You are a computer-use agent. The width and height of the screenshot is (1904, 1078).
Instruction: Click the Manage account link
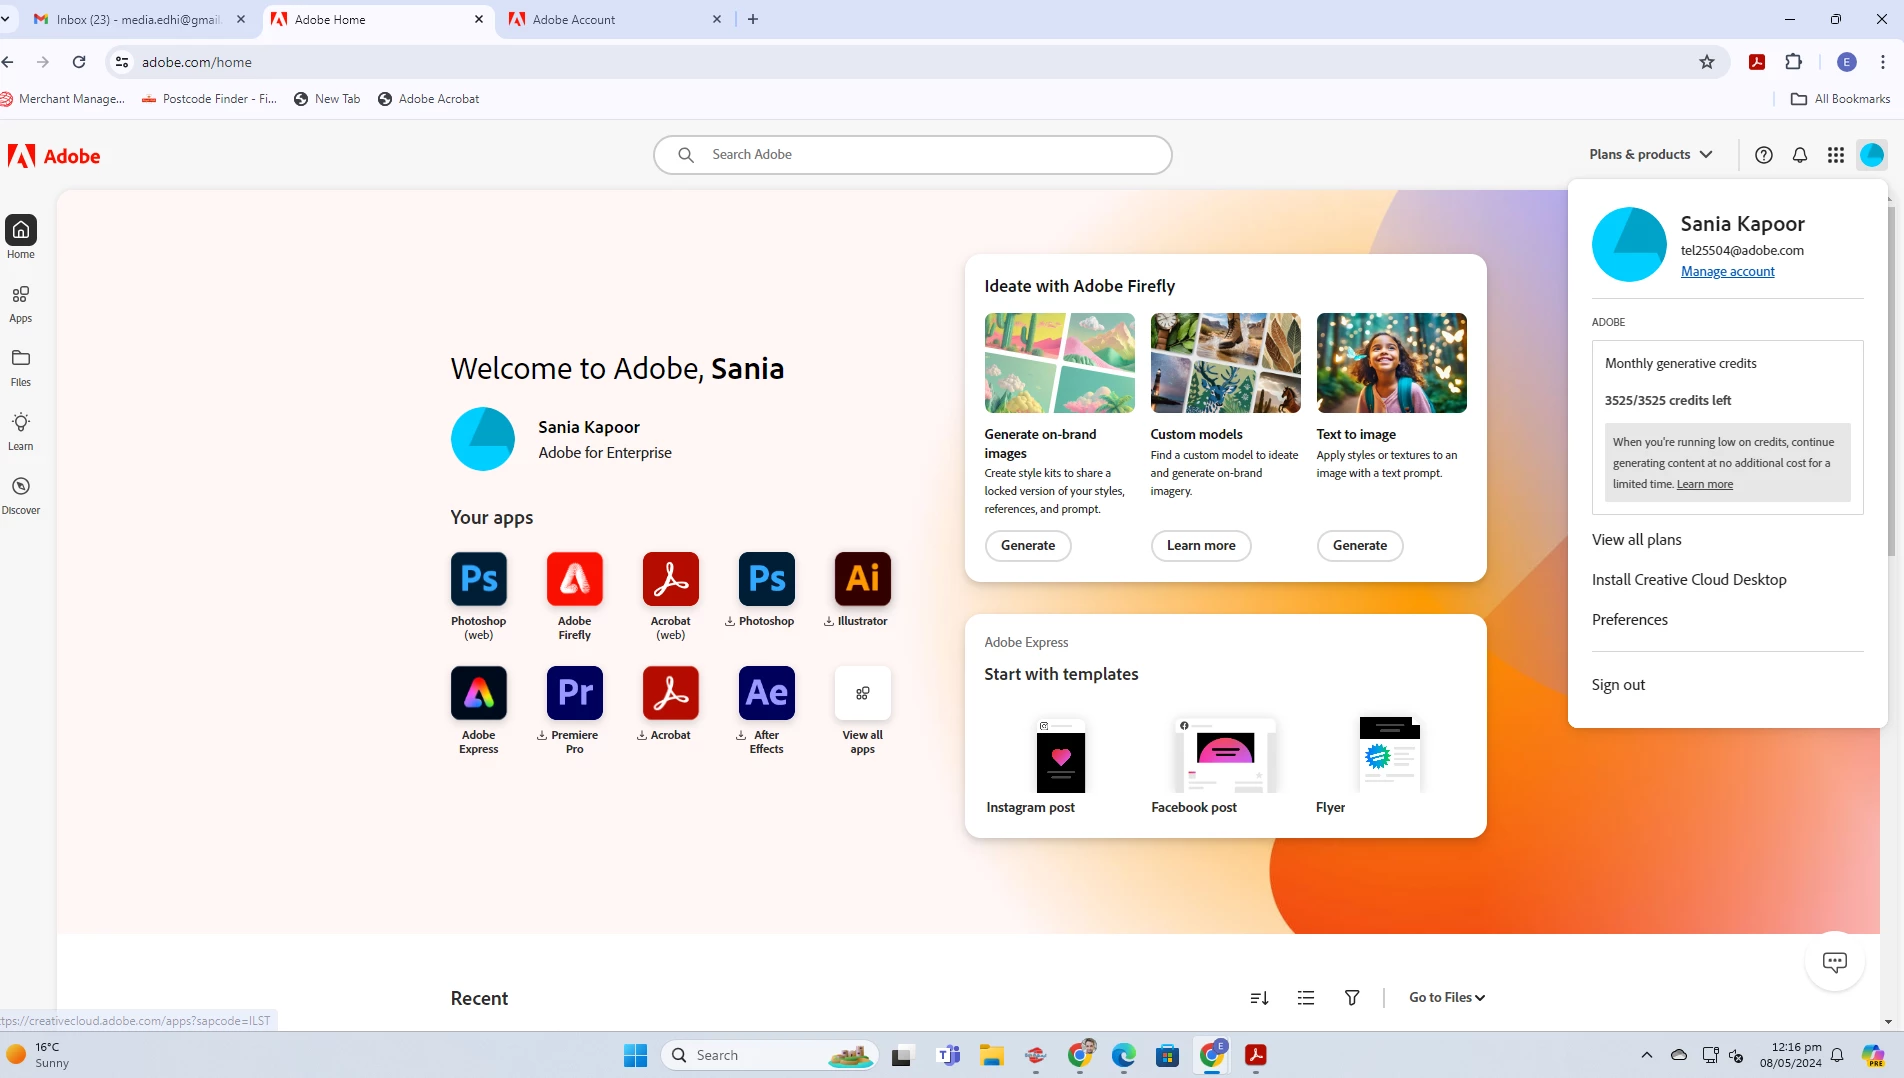[1727, 271]
